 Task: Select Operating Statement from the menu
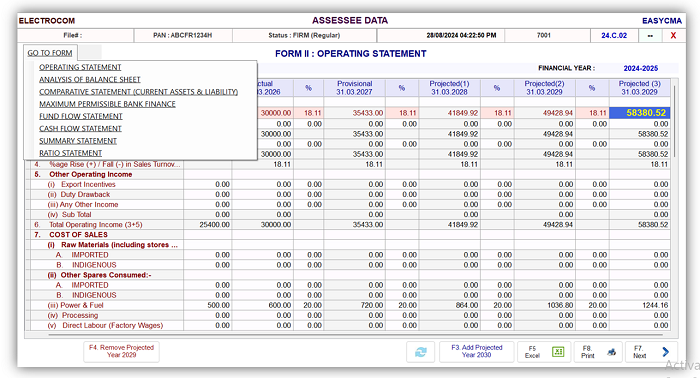point(80,67)
